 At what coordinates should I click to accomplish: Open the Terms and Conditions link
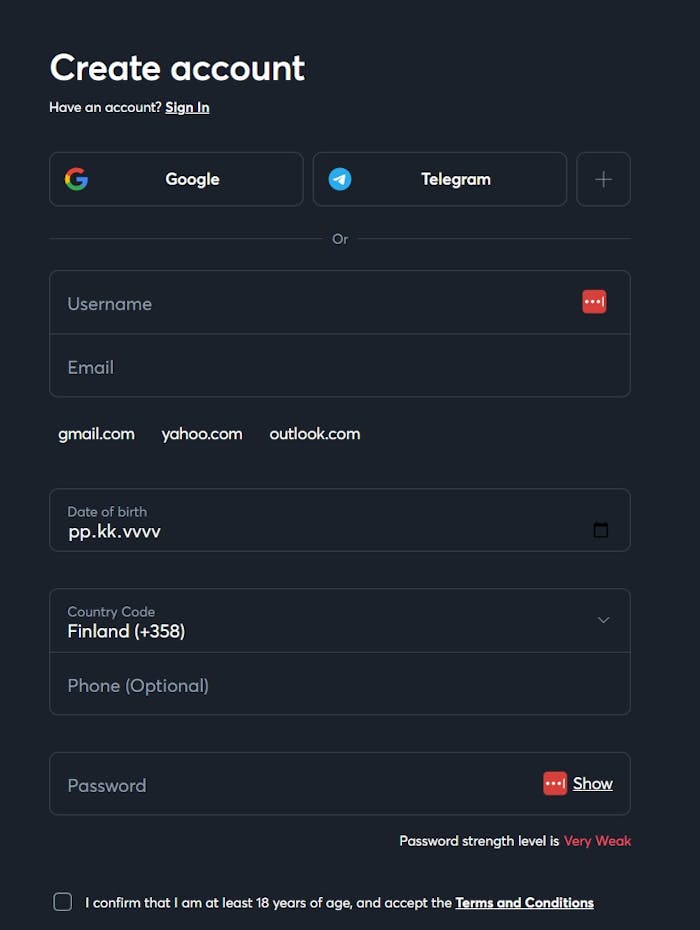point(524,902)
